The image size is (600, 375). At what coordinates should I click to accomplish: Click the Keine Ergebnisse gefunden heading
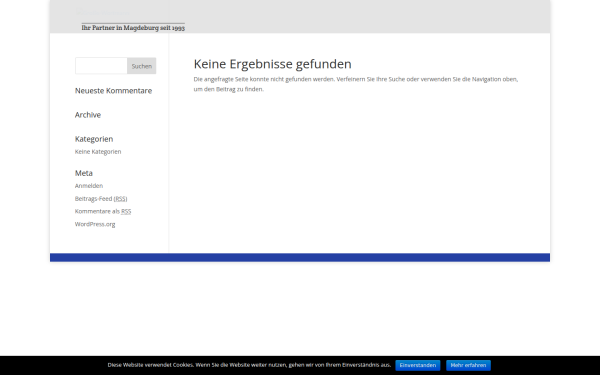point(272,64)
